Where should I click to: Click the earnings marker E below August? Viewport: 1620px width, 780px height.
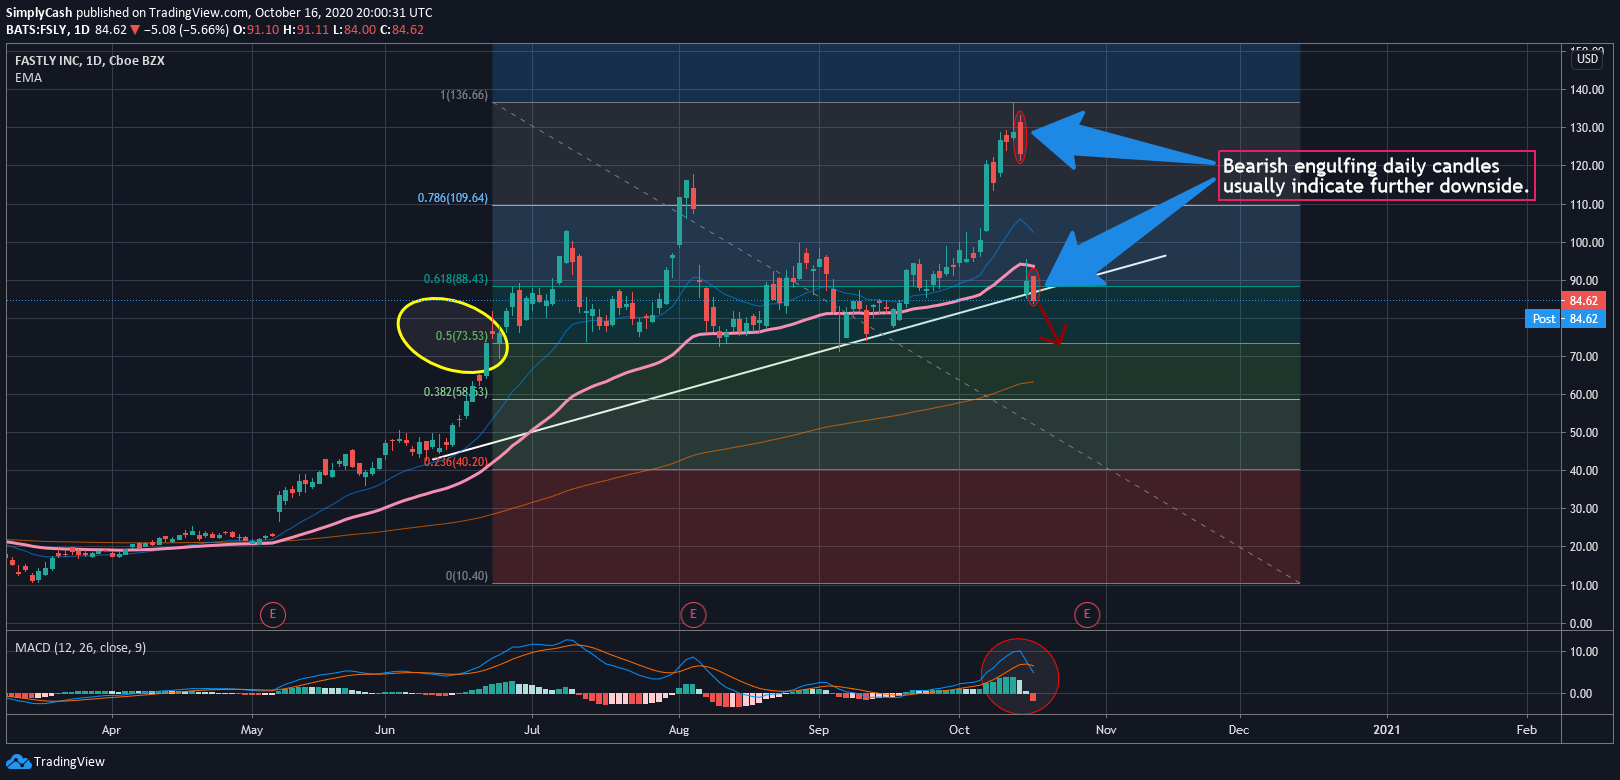coord(693,614)
